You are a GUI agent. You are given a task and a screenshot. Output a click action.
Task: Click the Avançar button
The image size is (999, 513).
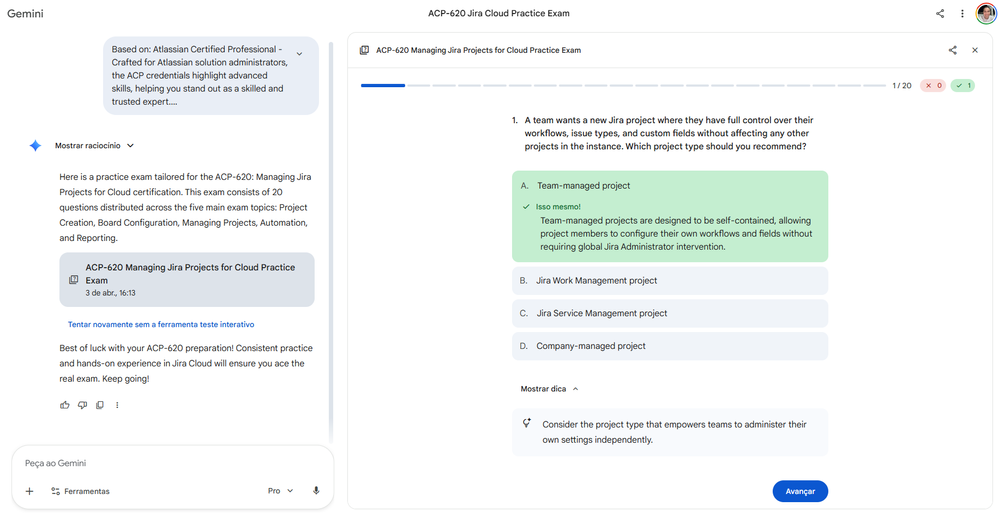pos(800,491)
